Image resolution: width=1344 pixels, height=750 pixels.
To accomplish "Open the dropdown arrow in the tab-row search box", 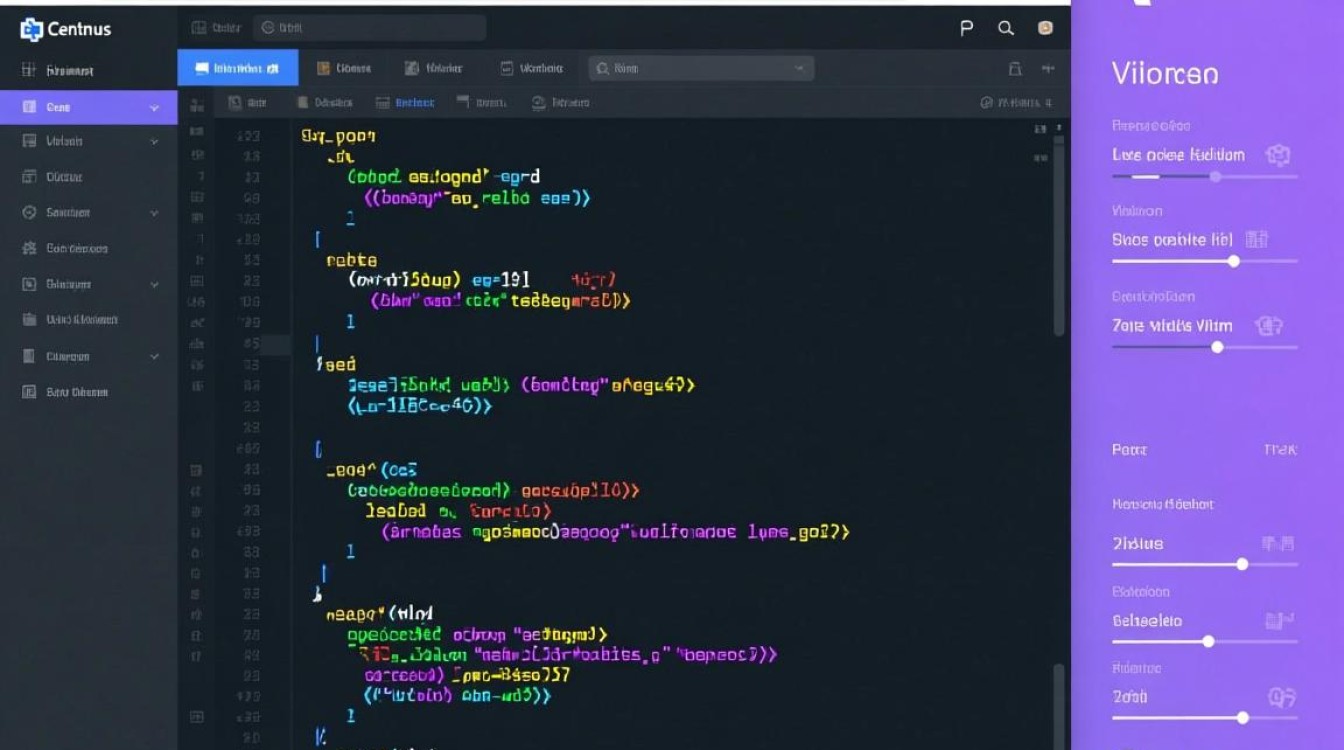I will coord(799,69).
